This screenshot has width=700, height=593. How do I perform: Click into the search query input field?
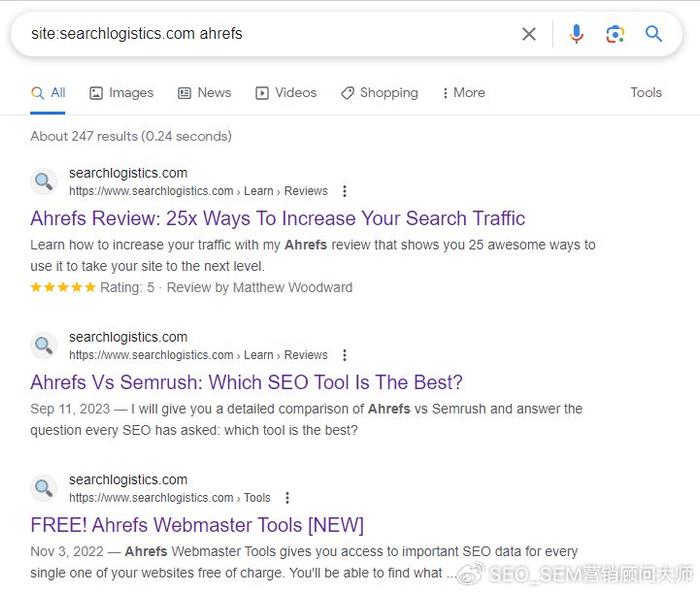pos(268,34)
